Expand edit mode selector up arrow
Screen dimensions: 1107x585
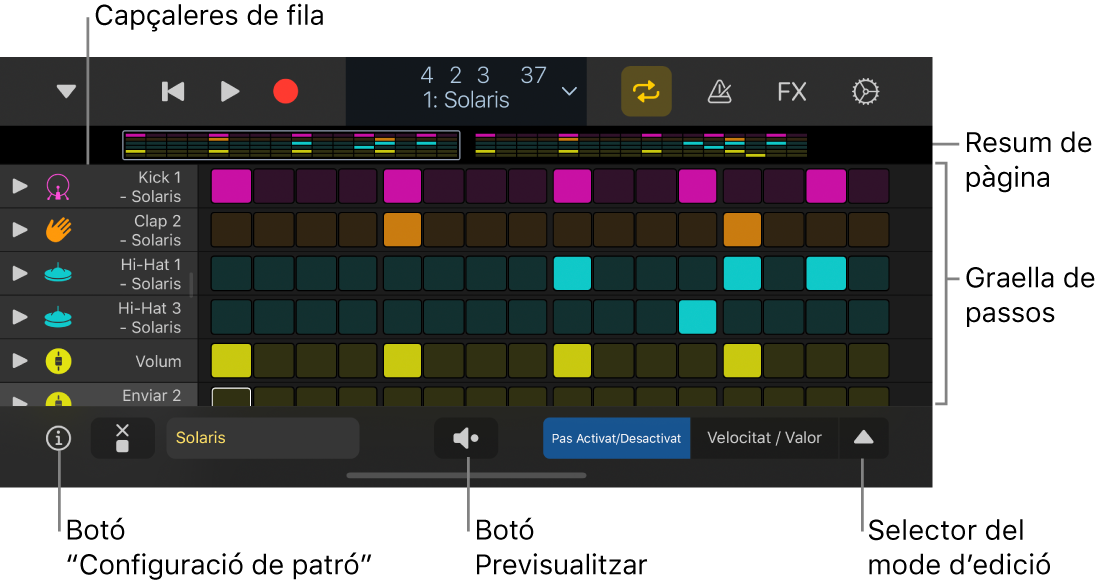tap(863, 438)
